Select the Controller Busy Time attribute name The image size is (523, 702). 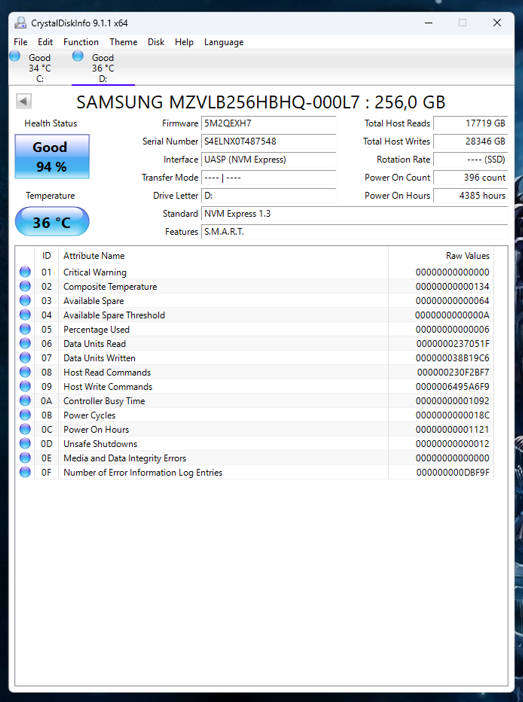click(104, 401)
